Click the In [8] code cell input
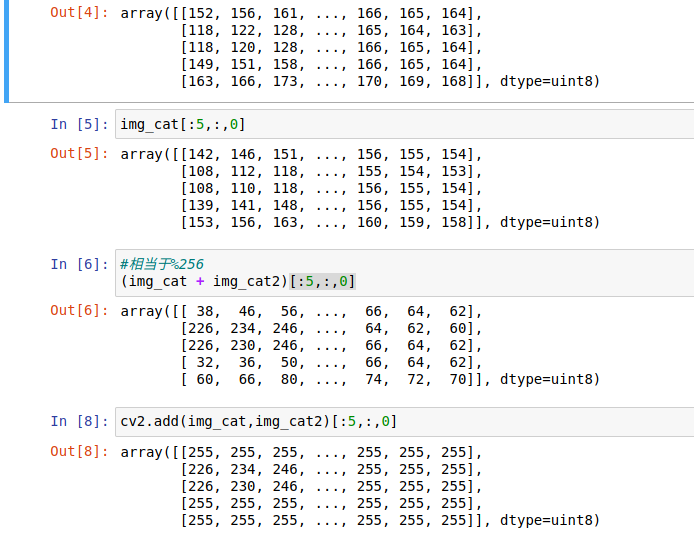The height and width of the screenshot is (552, 694). [405, 422]
